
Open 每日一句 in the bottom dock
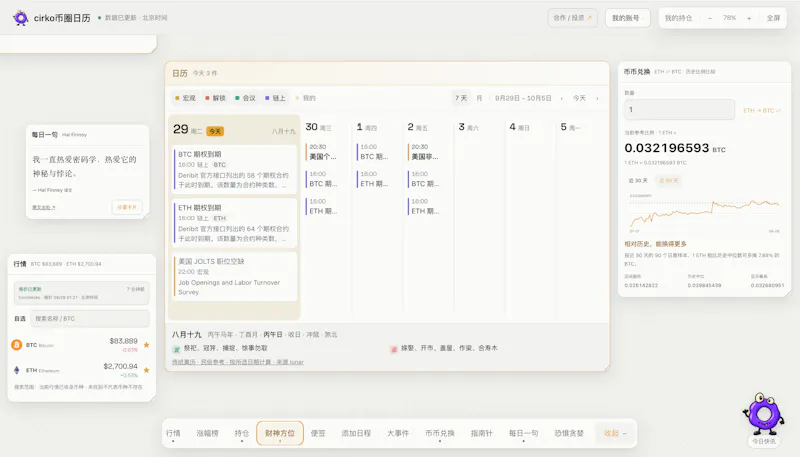[x=523, y=433]
